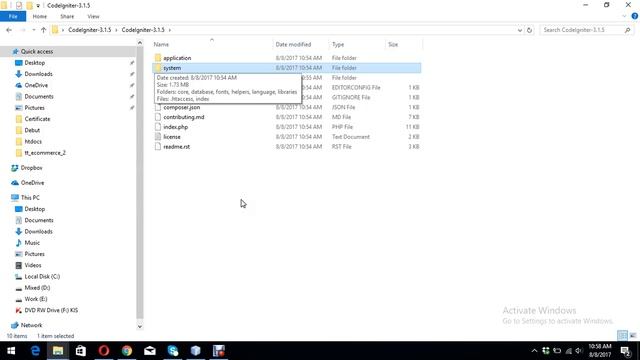Open recent locations dropdown arrow

coord(34,30)
